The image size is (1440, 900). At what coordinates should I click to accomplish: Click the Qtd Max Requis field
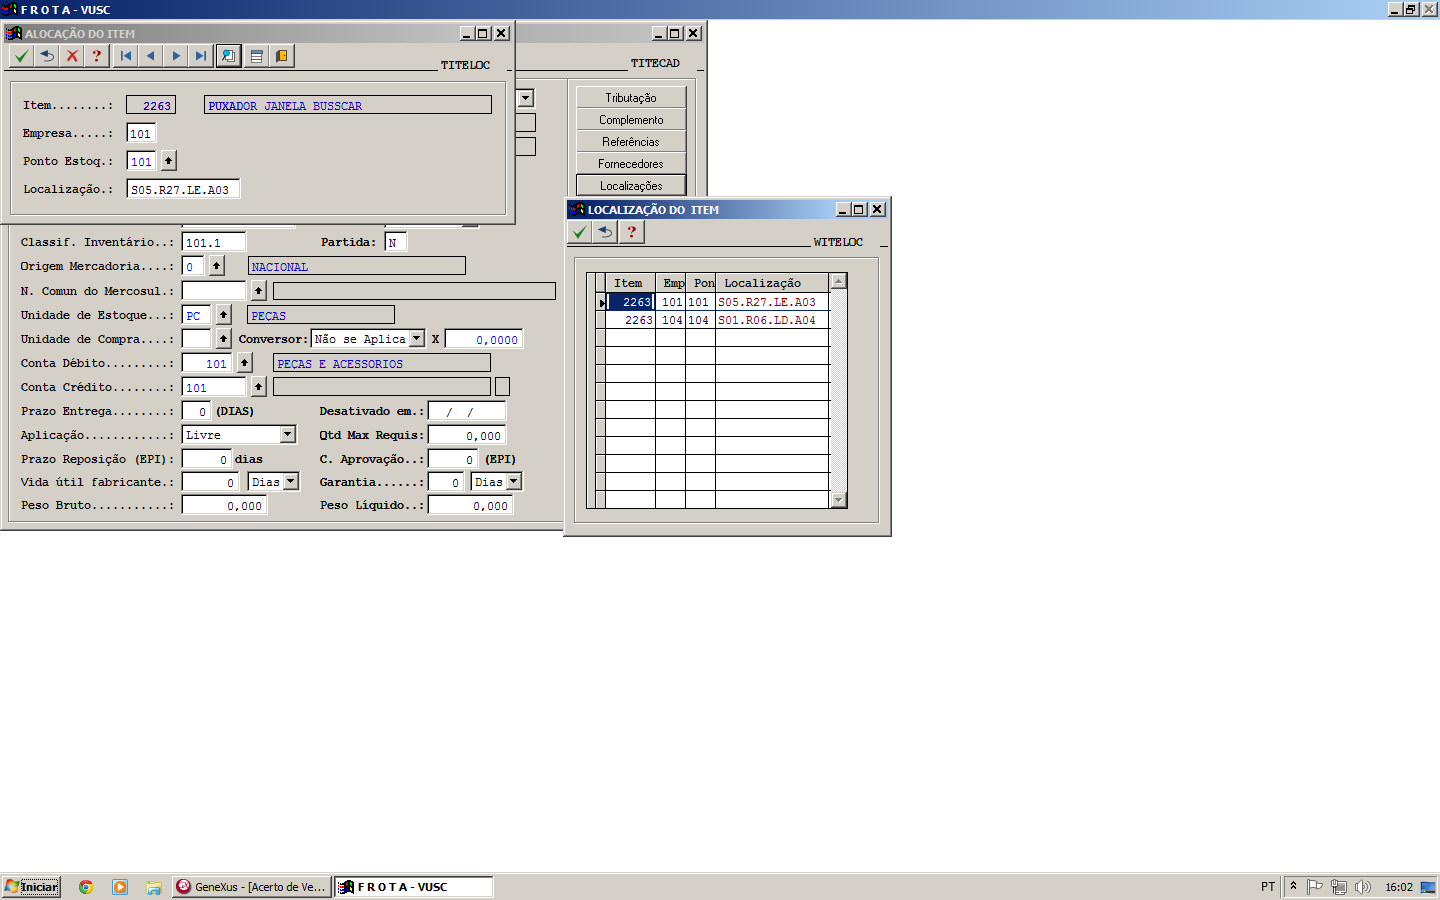(x=467, y=435)
